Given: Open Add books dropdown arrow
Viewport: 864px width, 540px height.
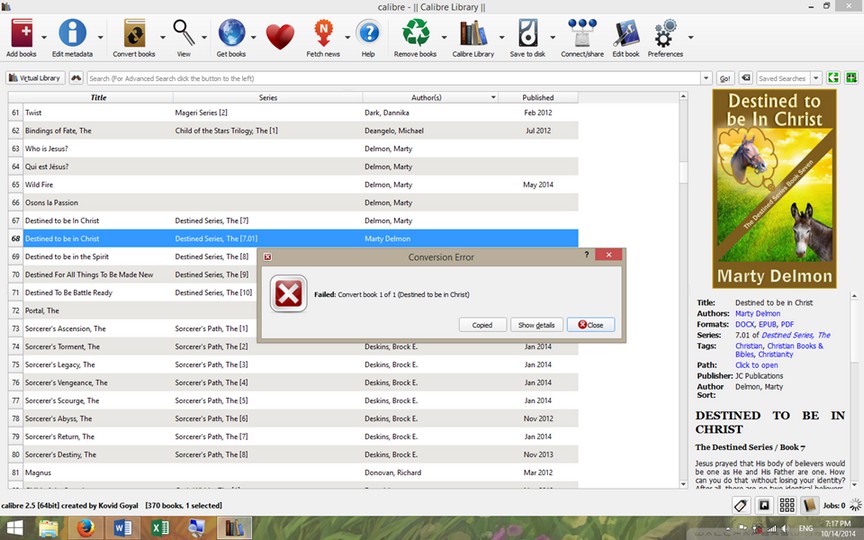Looking at the screenshot, I should 44,37.
